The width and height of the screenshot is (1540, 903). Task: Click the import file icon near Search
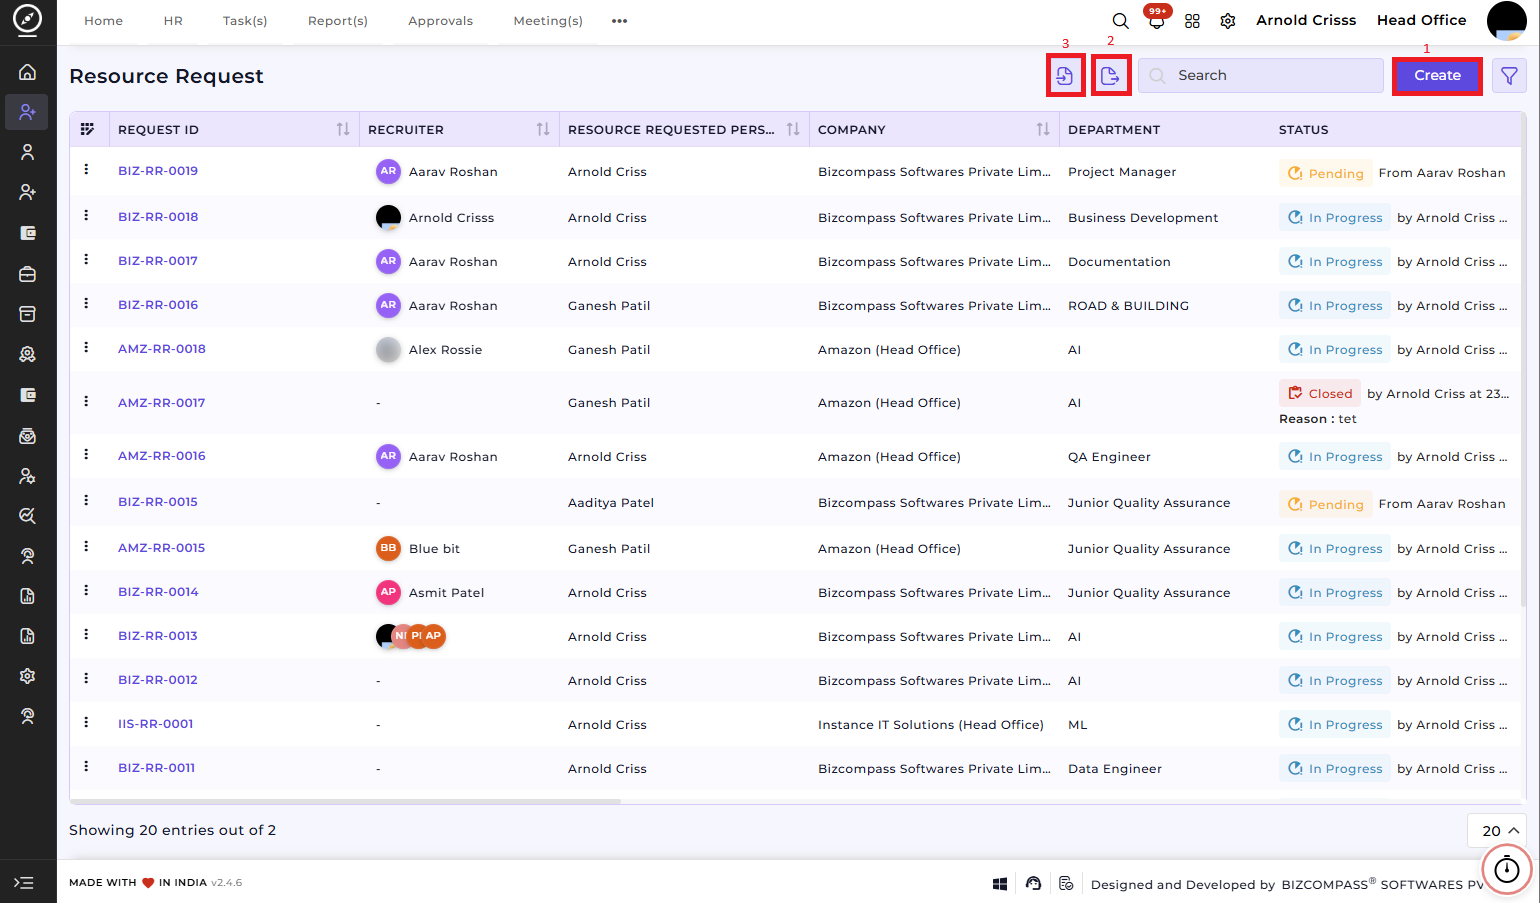click(x=1065, y=76)
